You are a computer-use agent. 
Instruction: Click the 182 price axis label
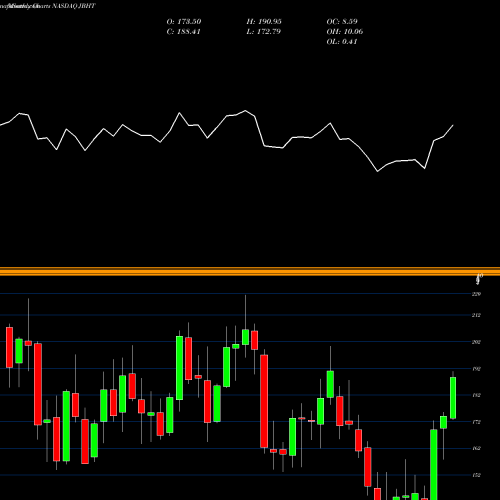coord(476,395)
